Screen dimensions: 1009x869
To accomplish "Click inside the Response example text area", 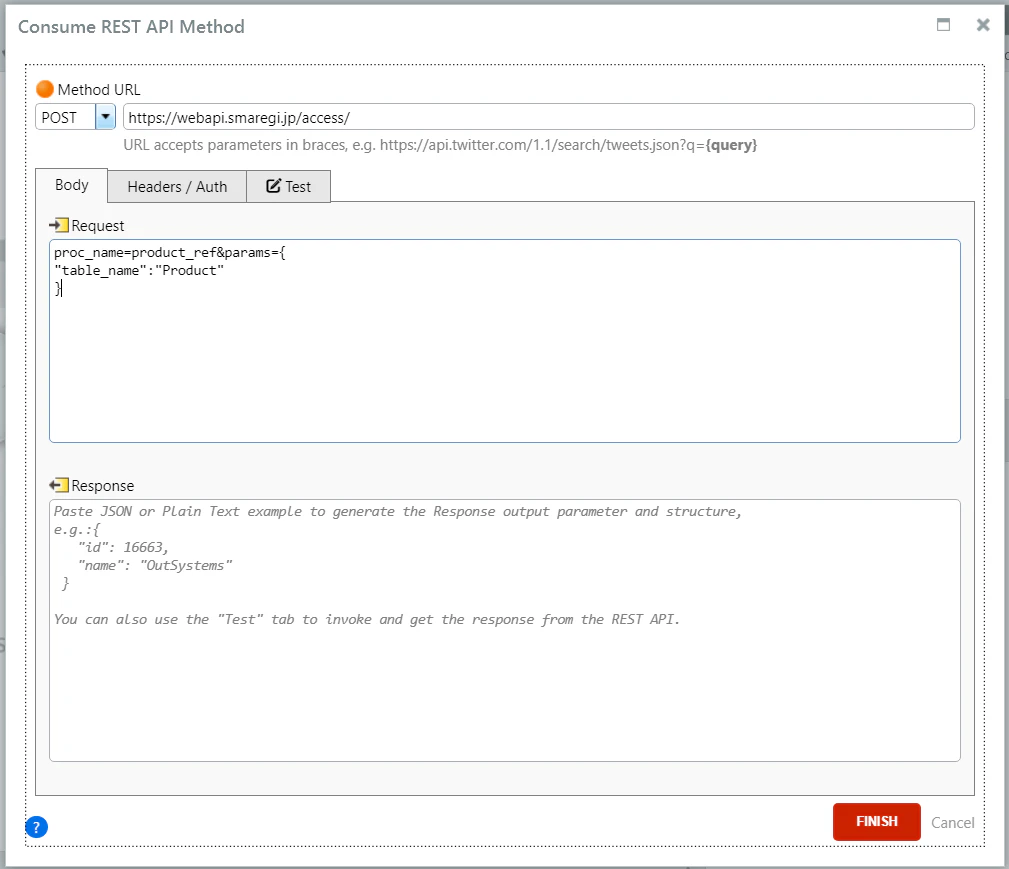I will pos(504,631).
